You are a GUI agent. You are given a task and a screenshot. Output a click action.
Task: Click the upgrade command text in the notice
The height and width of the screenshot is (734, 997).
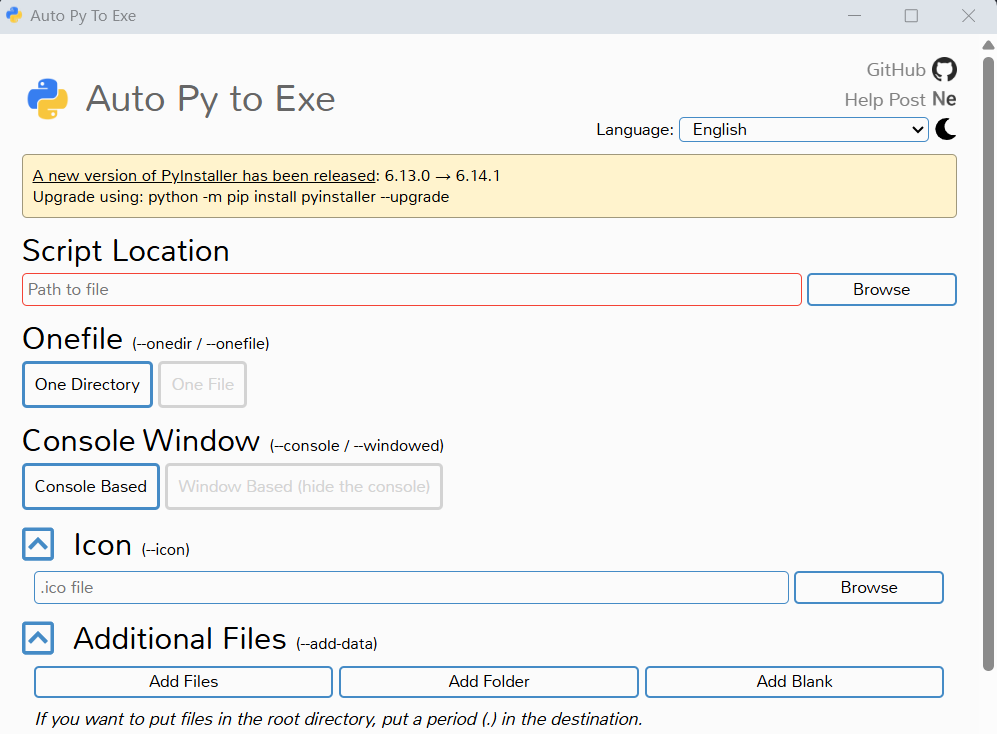241,197
